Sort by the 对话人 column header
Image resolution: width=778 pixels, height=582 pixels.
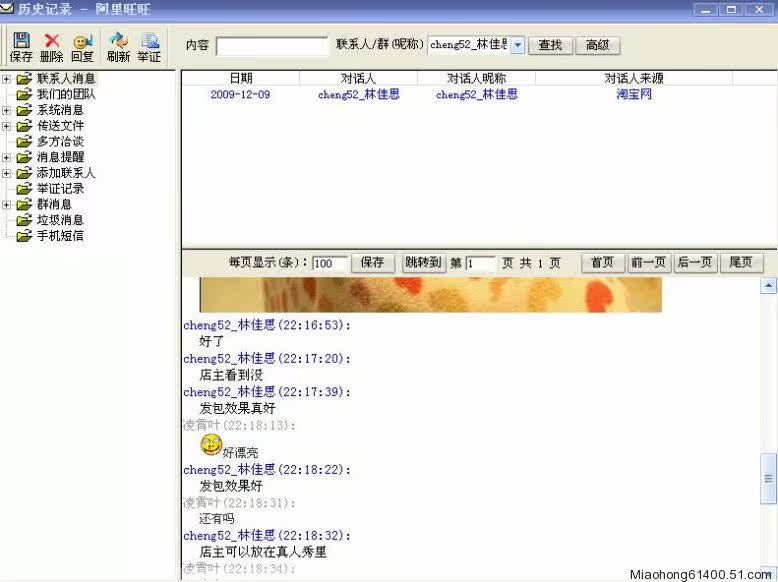[358, 78]
